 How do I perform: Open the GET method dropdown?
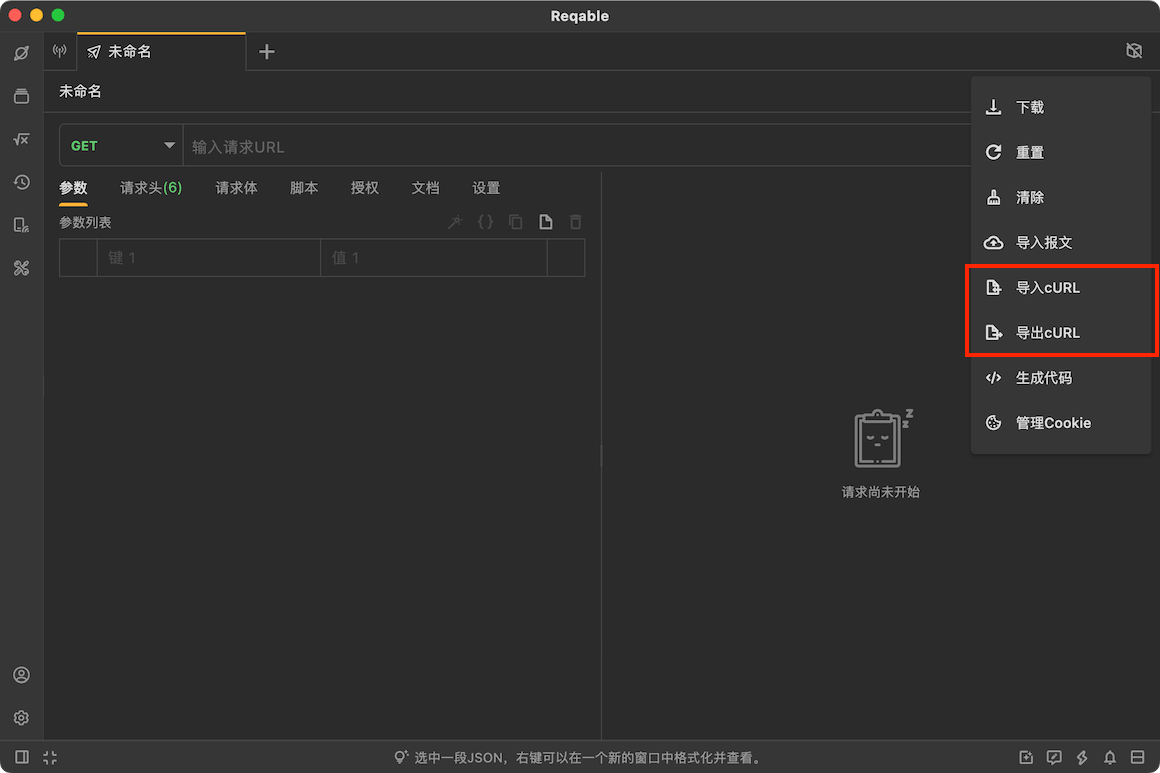(121, 146)
